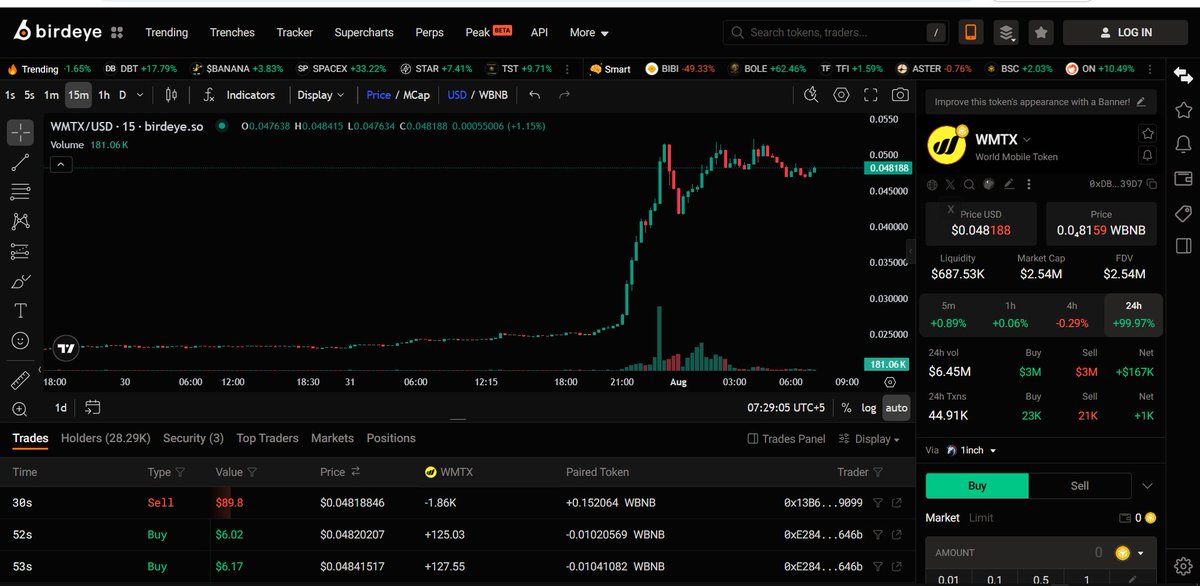Viewport: 1200px width, 586px height.
Task: Swap the Price column currency display
Action: tap(355, 472)
